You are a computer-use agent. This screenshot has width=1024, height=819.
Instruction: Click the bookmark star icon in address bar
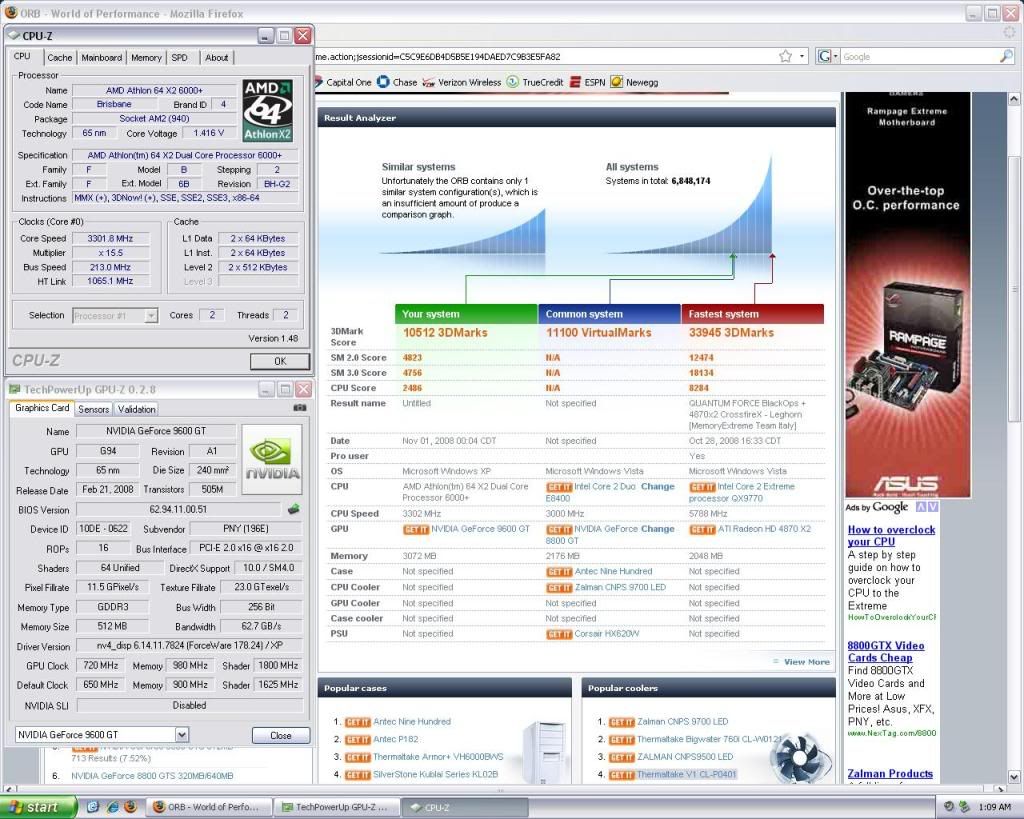[x=786, y=56]
